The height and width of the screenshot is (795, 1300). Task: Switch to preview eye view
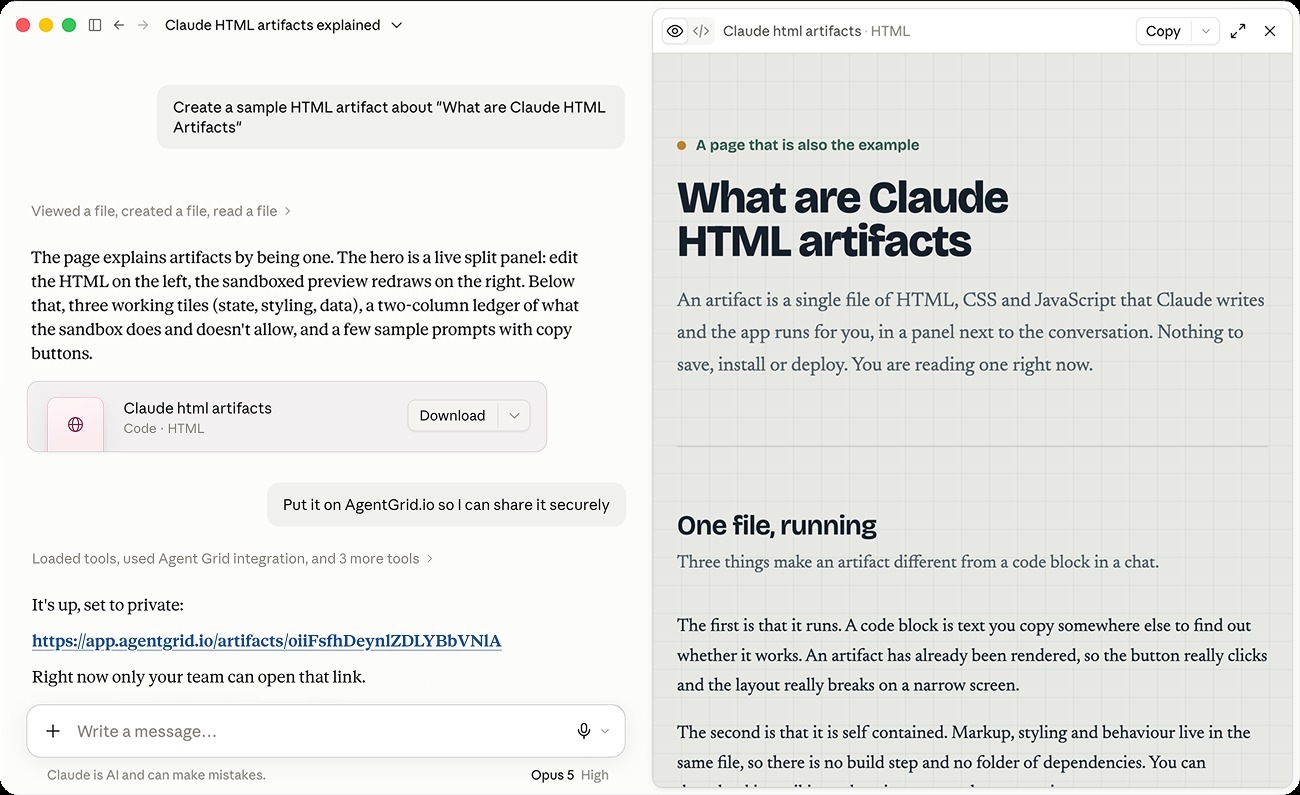675,31
